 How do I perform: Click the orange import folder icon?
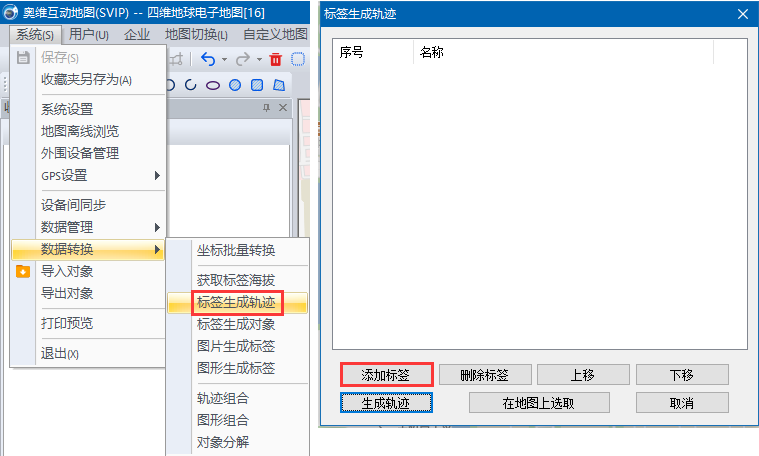pyautogui.click(x=23, y=271)
